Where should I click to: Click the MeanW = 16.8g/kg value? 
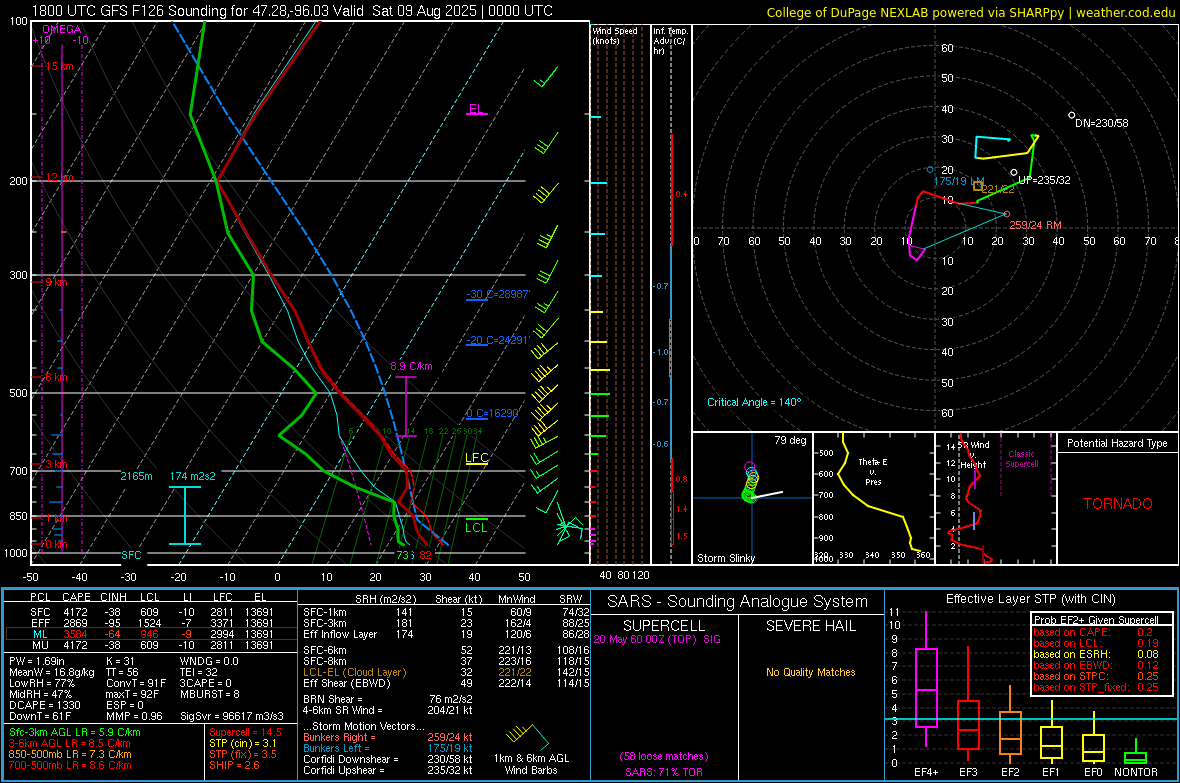51,672
